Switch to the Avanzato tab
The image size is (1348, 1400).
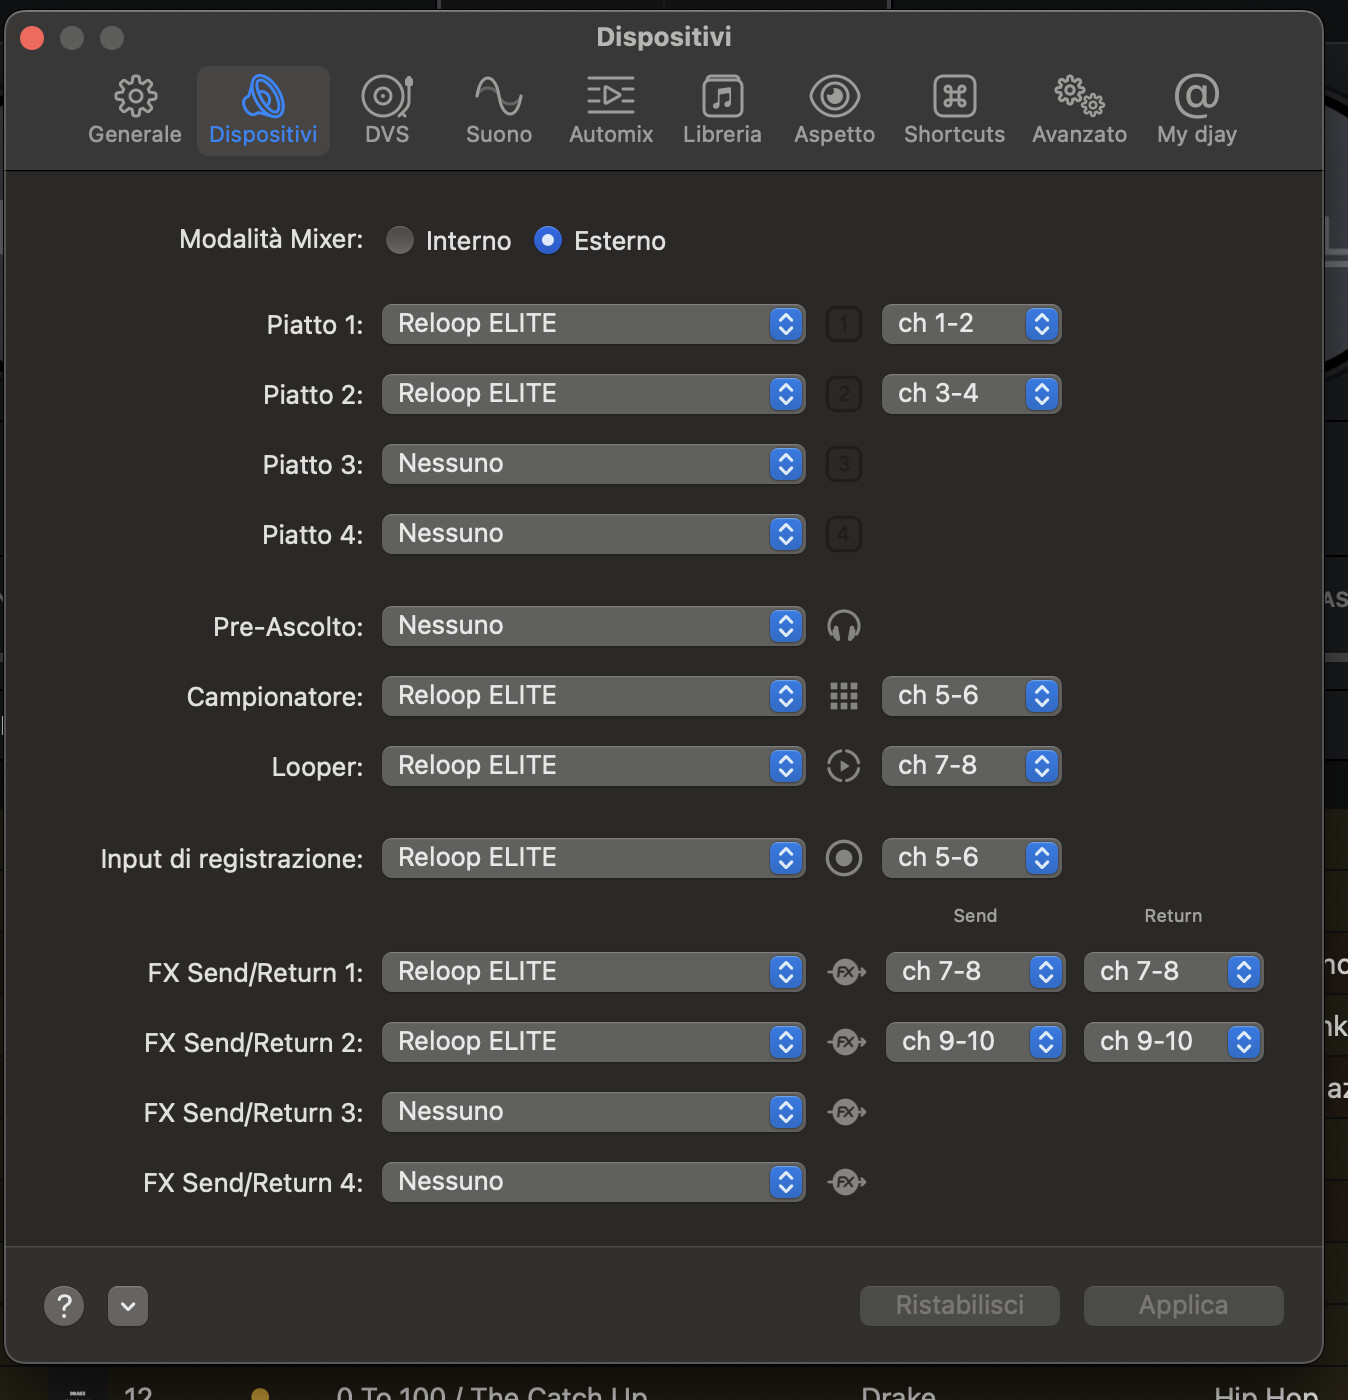pos(1079,110)
